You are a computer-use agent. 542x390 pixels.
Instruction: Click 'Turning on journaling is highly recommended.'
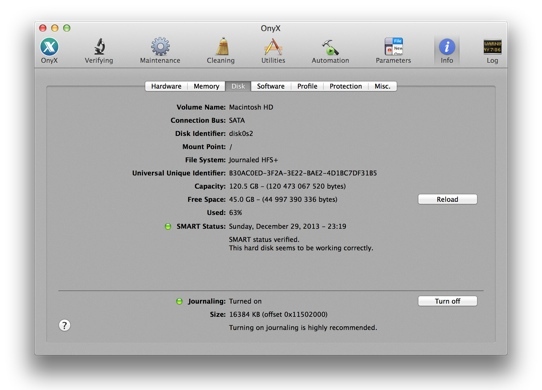(303, 327)
